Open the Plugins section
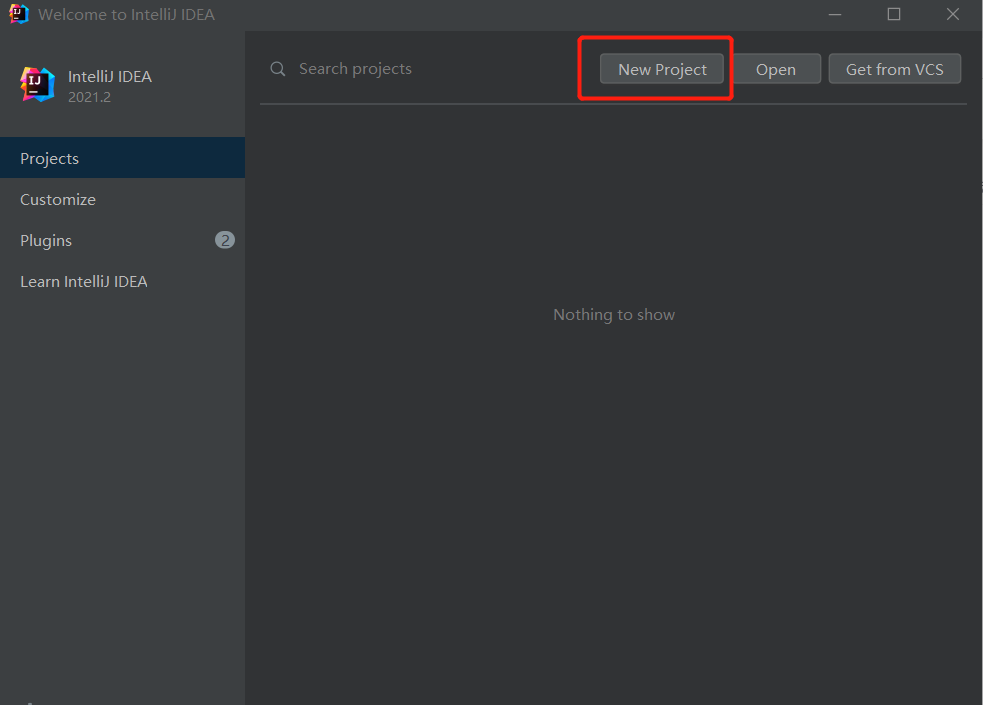The image size is (983, 705). click(46, 241)
